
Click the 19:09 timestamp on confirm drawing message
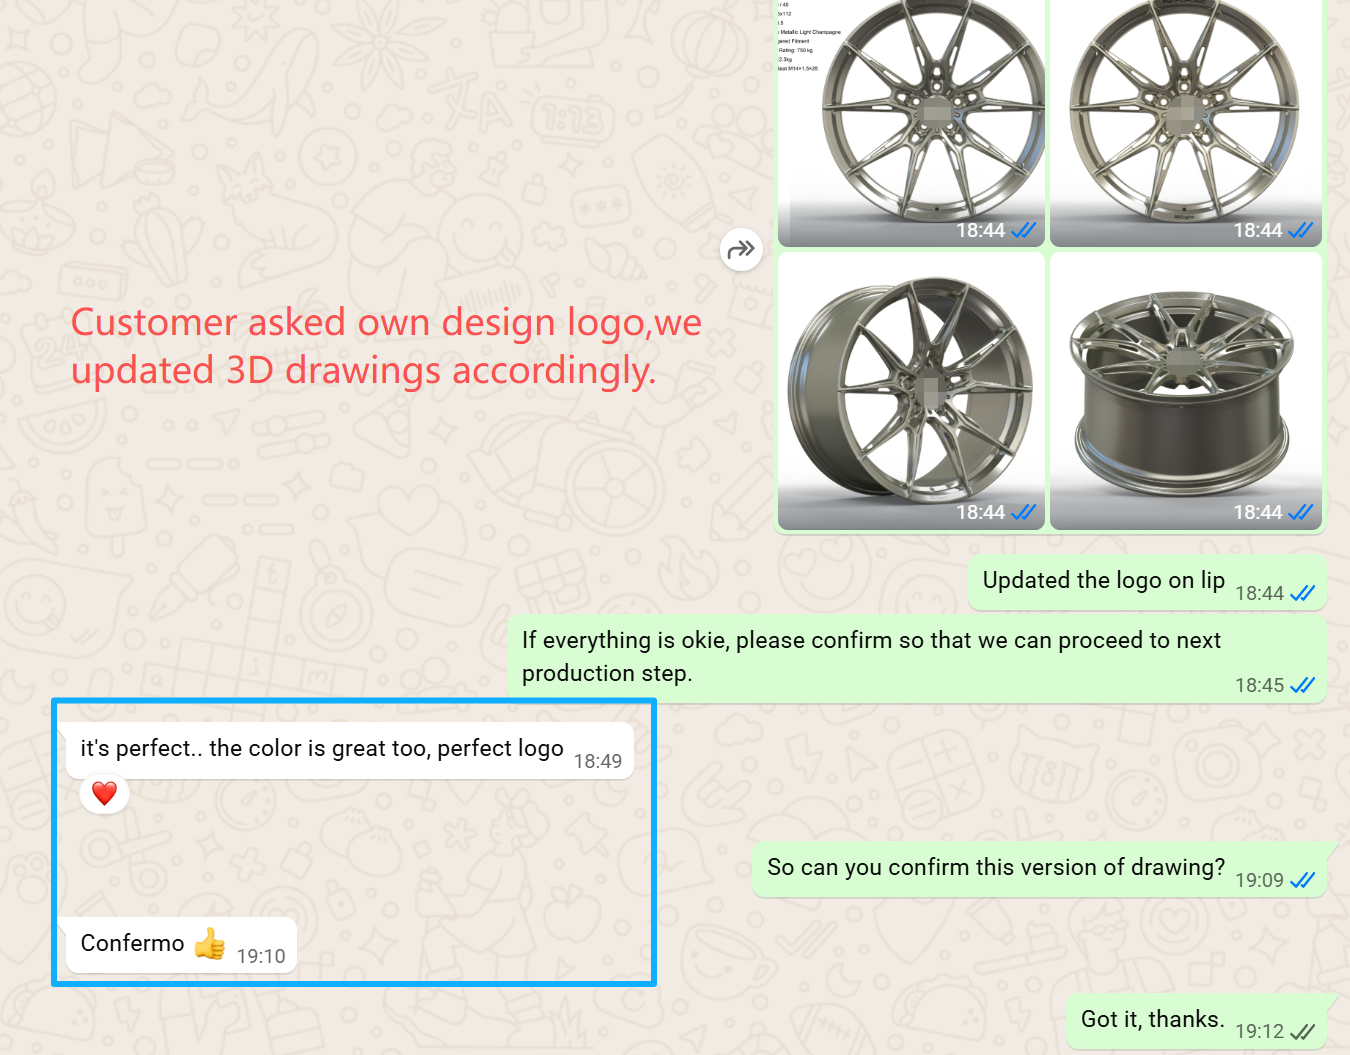[x=1259, y=881]
